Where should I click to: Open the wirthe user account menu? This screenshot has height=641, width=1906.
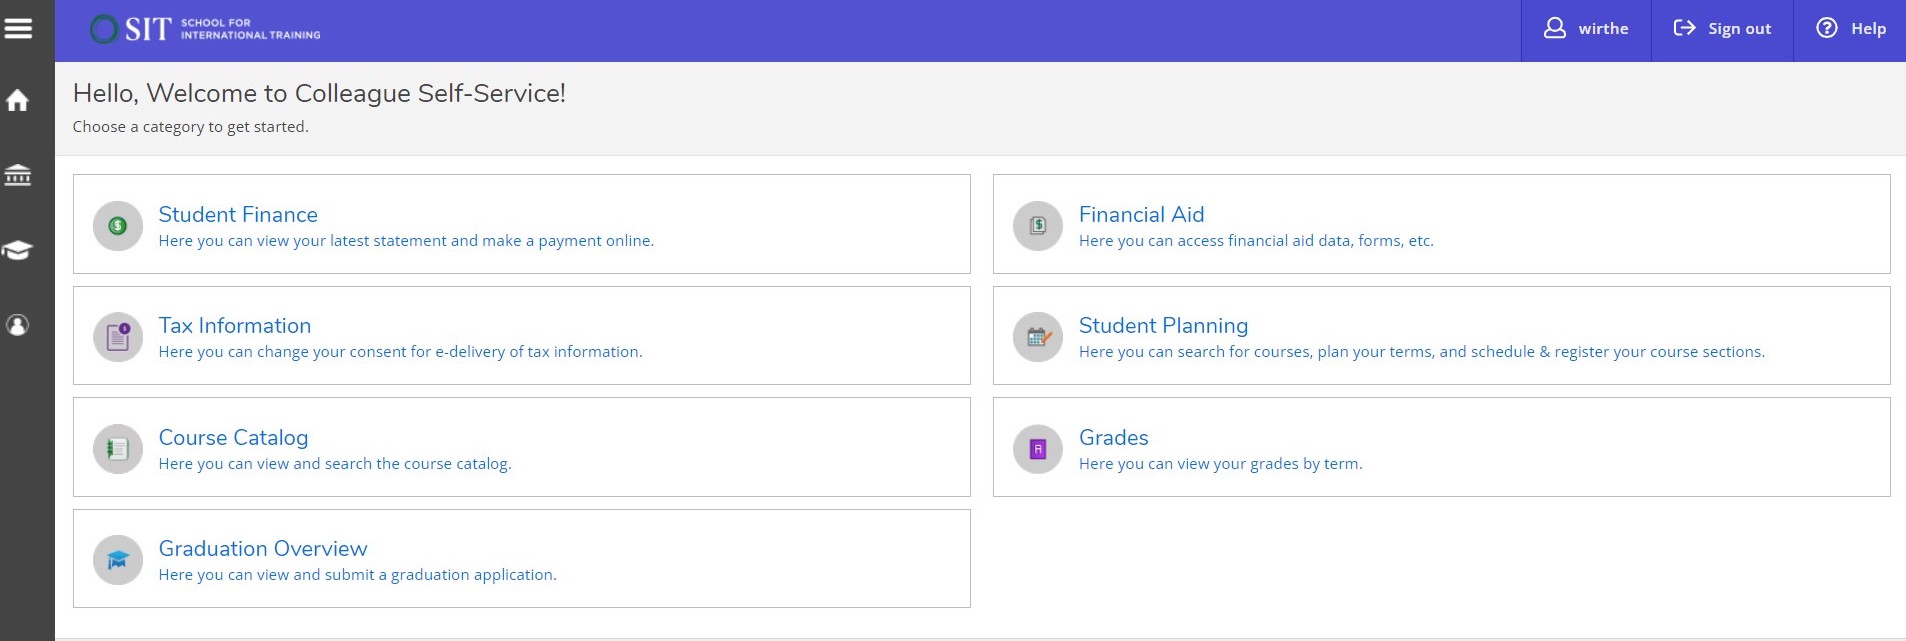(x=1586, y=29)
